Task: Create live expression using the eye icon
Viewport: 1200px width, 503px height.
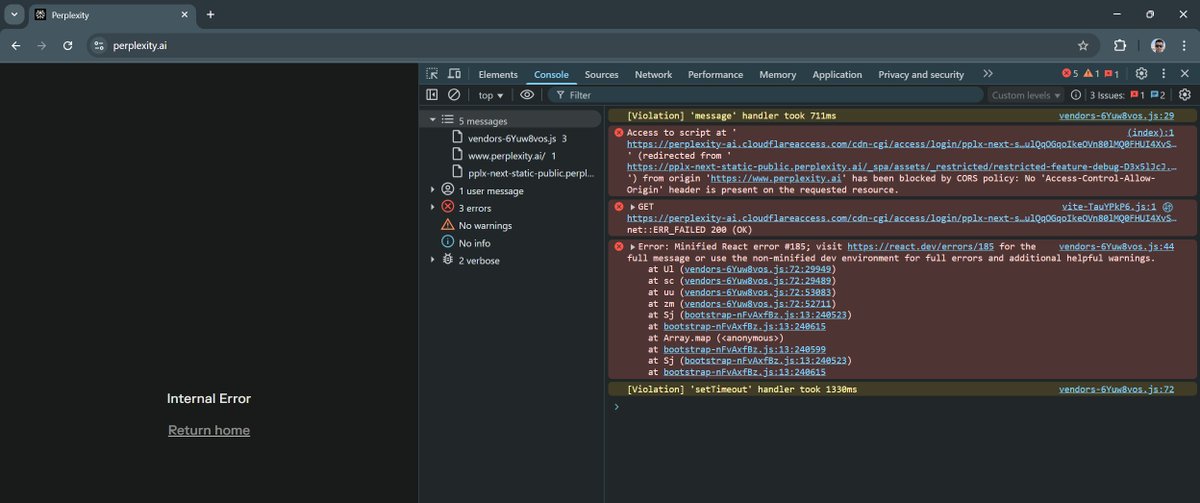Action: [527, 95]
